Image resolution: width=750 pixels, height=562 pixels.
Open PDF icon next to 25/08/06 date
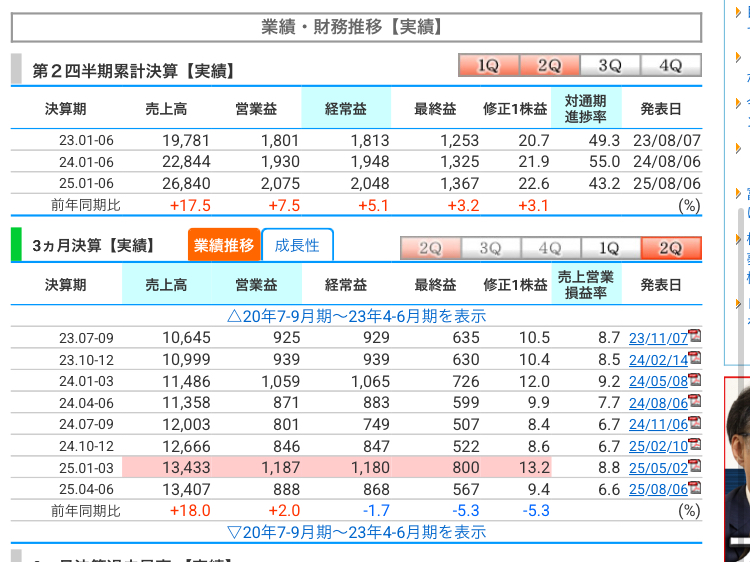click(x=695, y=488)
